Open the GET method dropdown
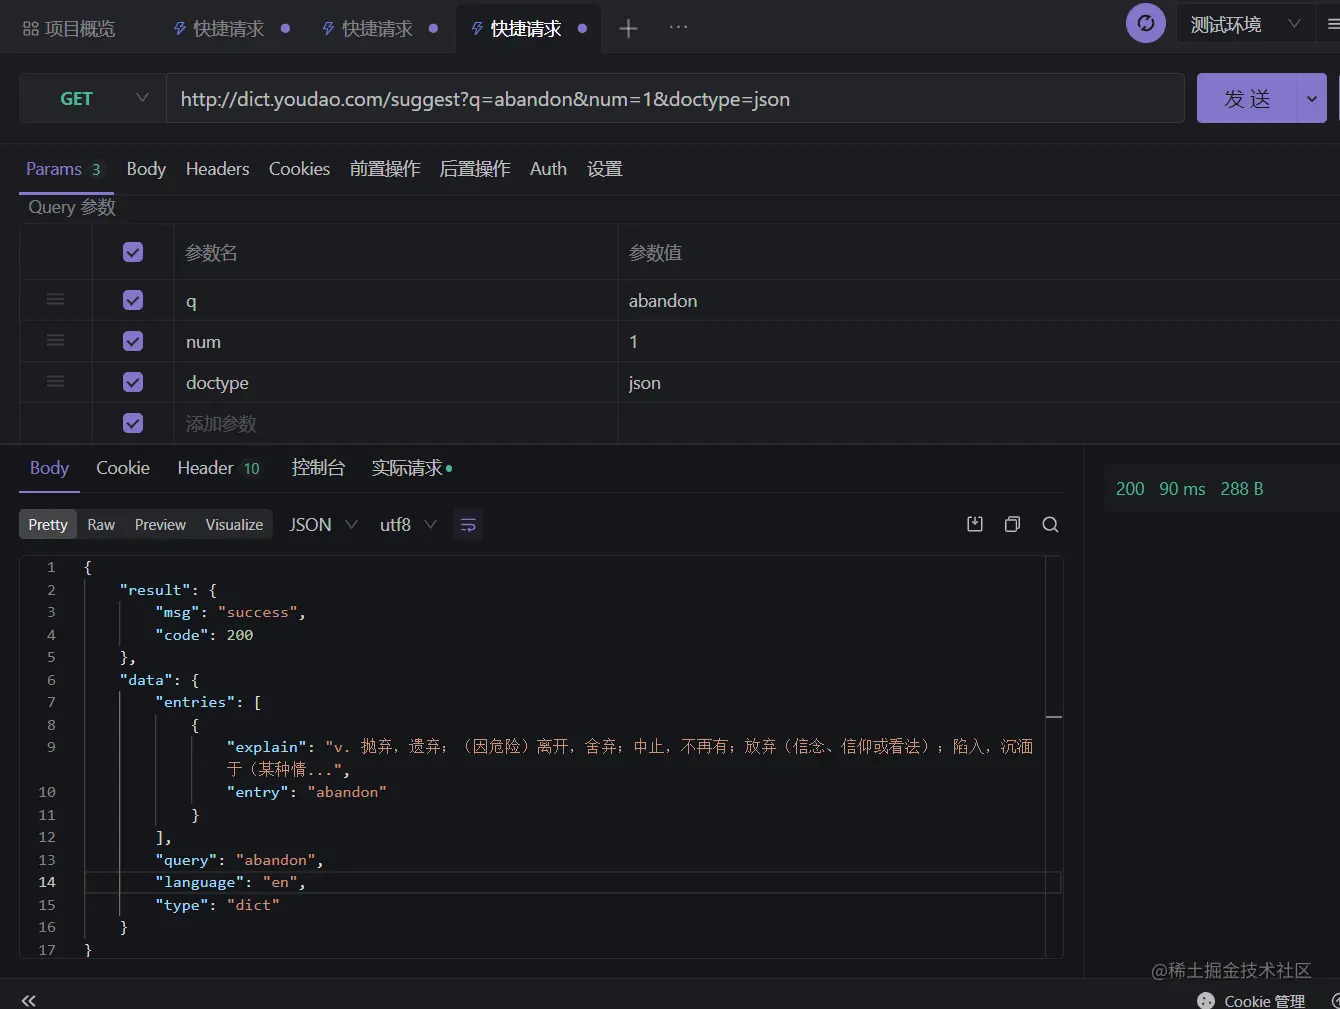The width and height of the screenshot is (1340, 1009). pyautogui.click(x=142, y=98)
